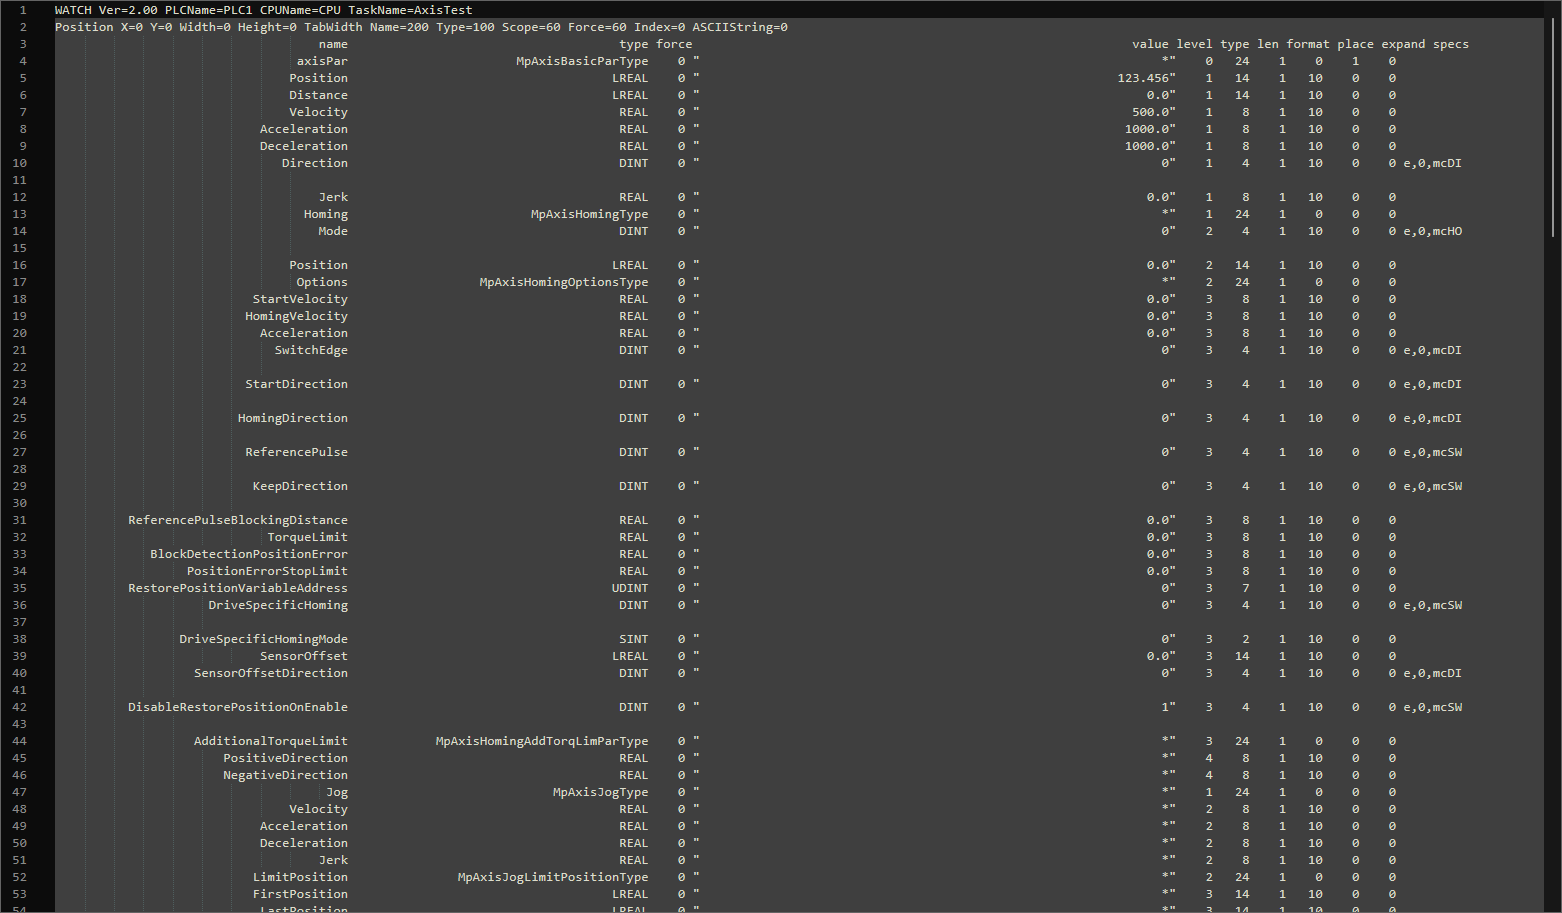Click the 'place' column header
The height and width of the screenshot is (913, 1562).
click(x=1355, y=44)
